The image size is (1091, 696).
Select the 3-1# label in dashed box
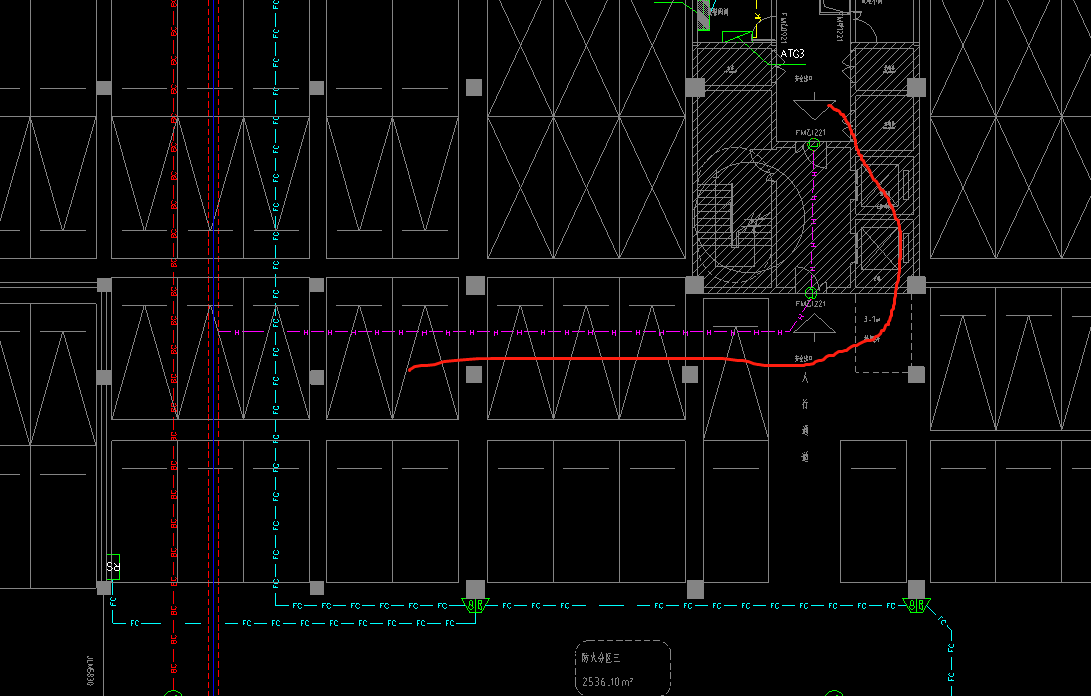[x=872, y=319]
